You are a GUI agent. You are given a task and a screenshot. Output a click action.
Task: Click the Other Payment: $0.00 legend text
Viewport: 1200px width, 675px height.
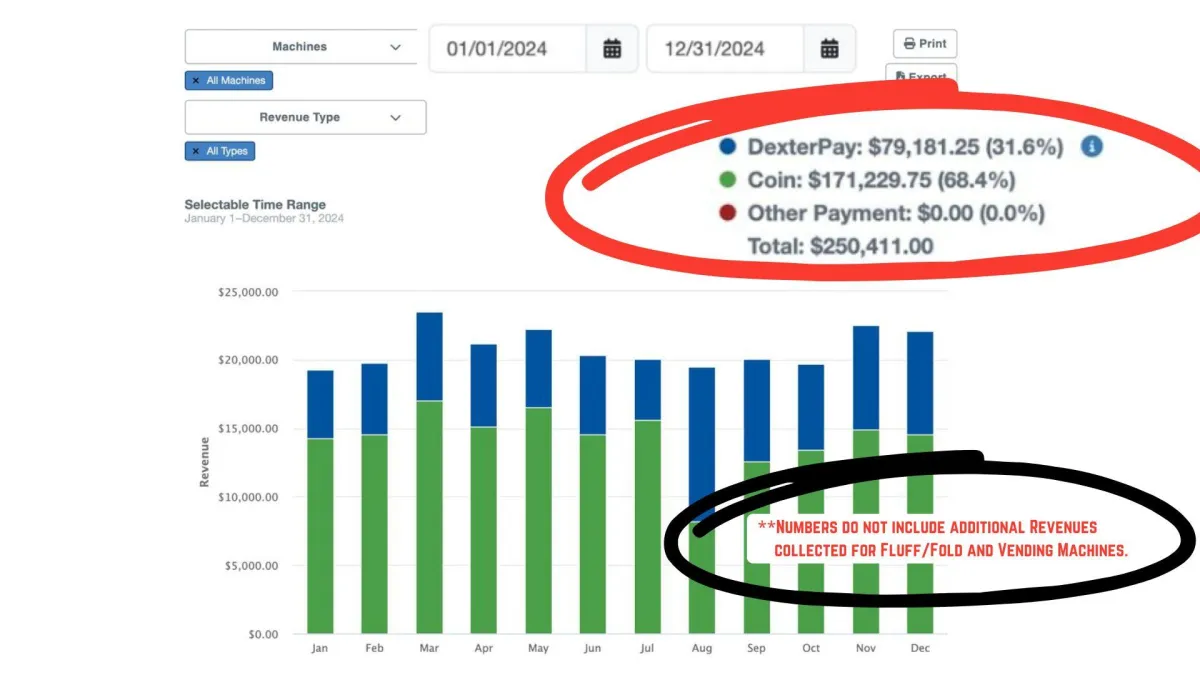pos(896,213)
